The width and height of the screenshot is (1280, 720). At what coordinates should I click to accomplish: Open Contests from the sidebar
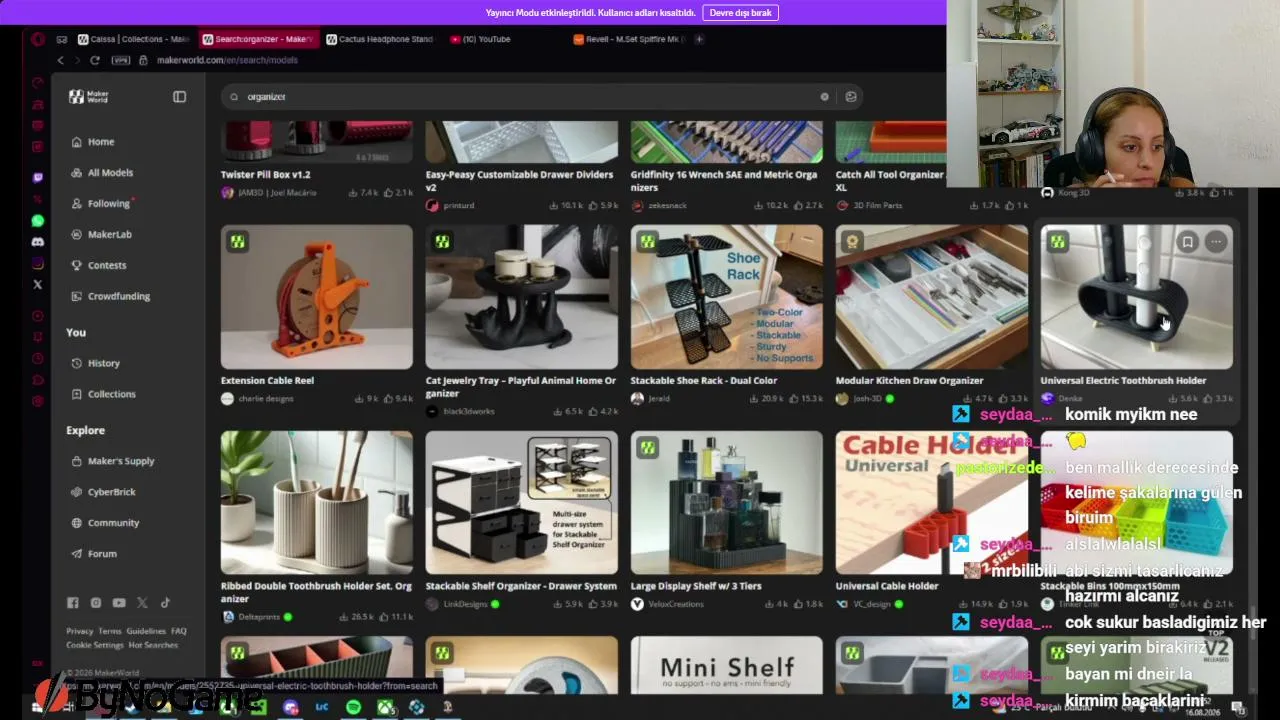[x=99, y=266]
